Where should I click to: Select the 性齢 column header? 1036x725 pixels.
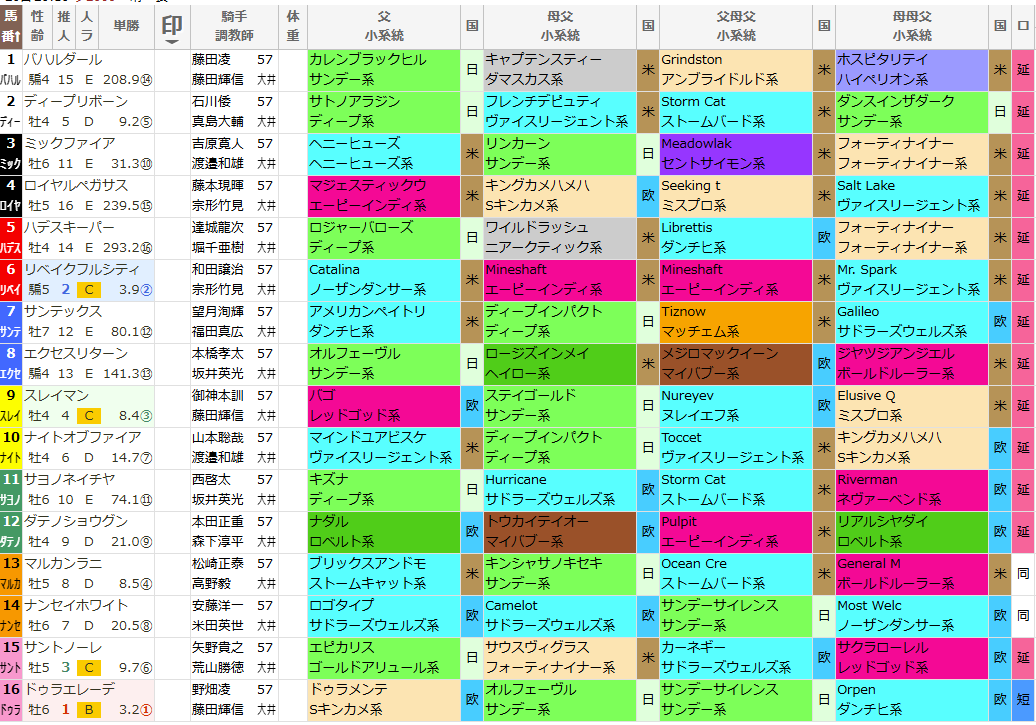point(38,26)
